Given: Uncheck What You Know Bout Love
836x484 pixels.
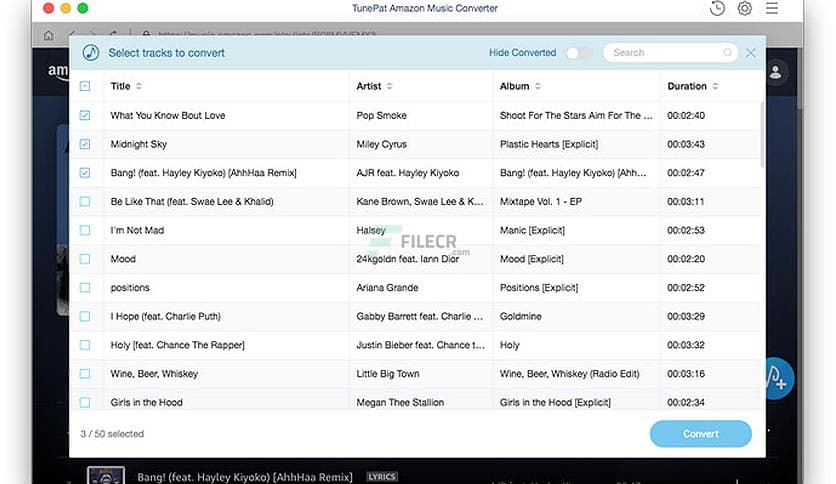Looking at the screenshot, I should click(x=85, y=115).
